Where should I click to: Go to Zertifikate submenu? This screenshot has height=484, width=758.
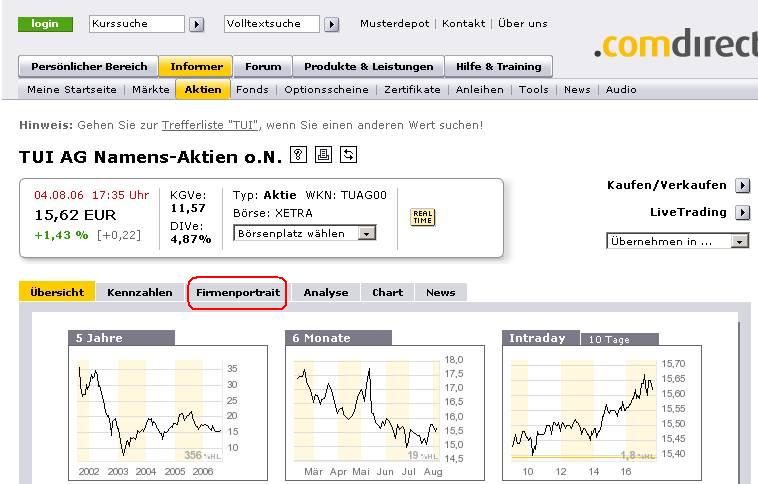pyautogui.click(x=412, y=89)
